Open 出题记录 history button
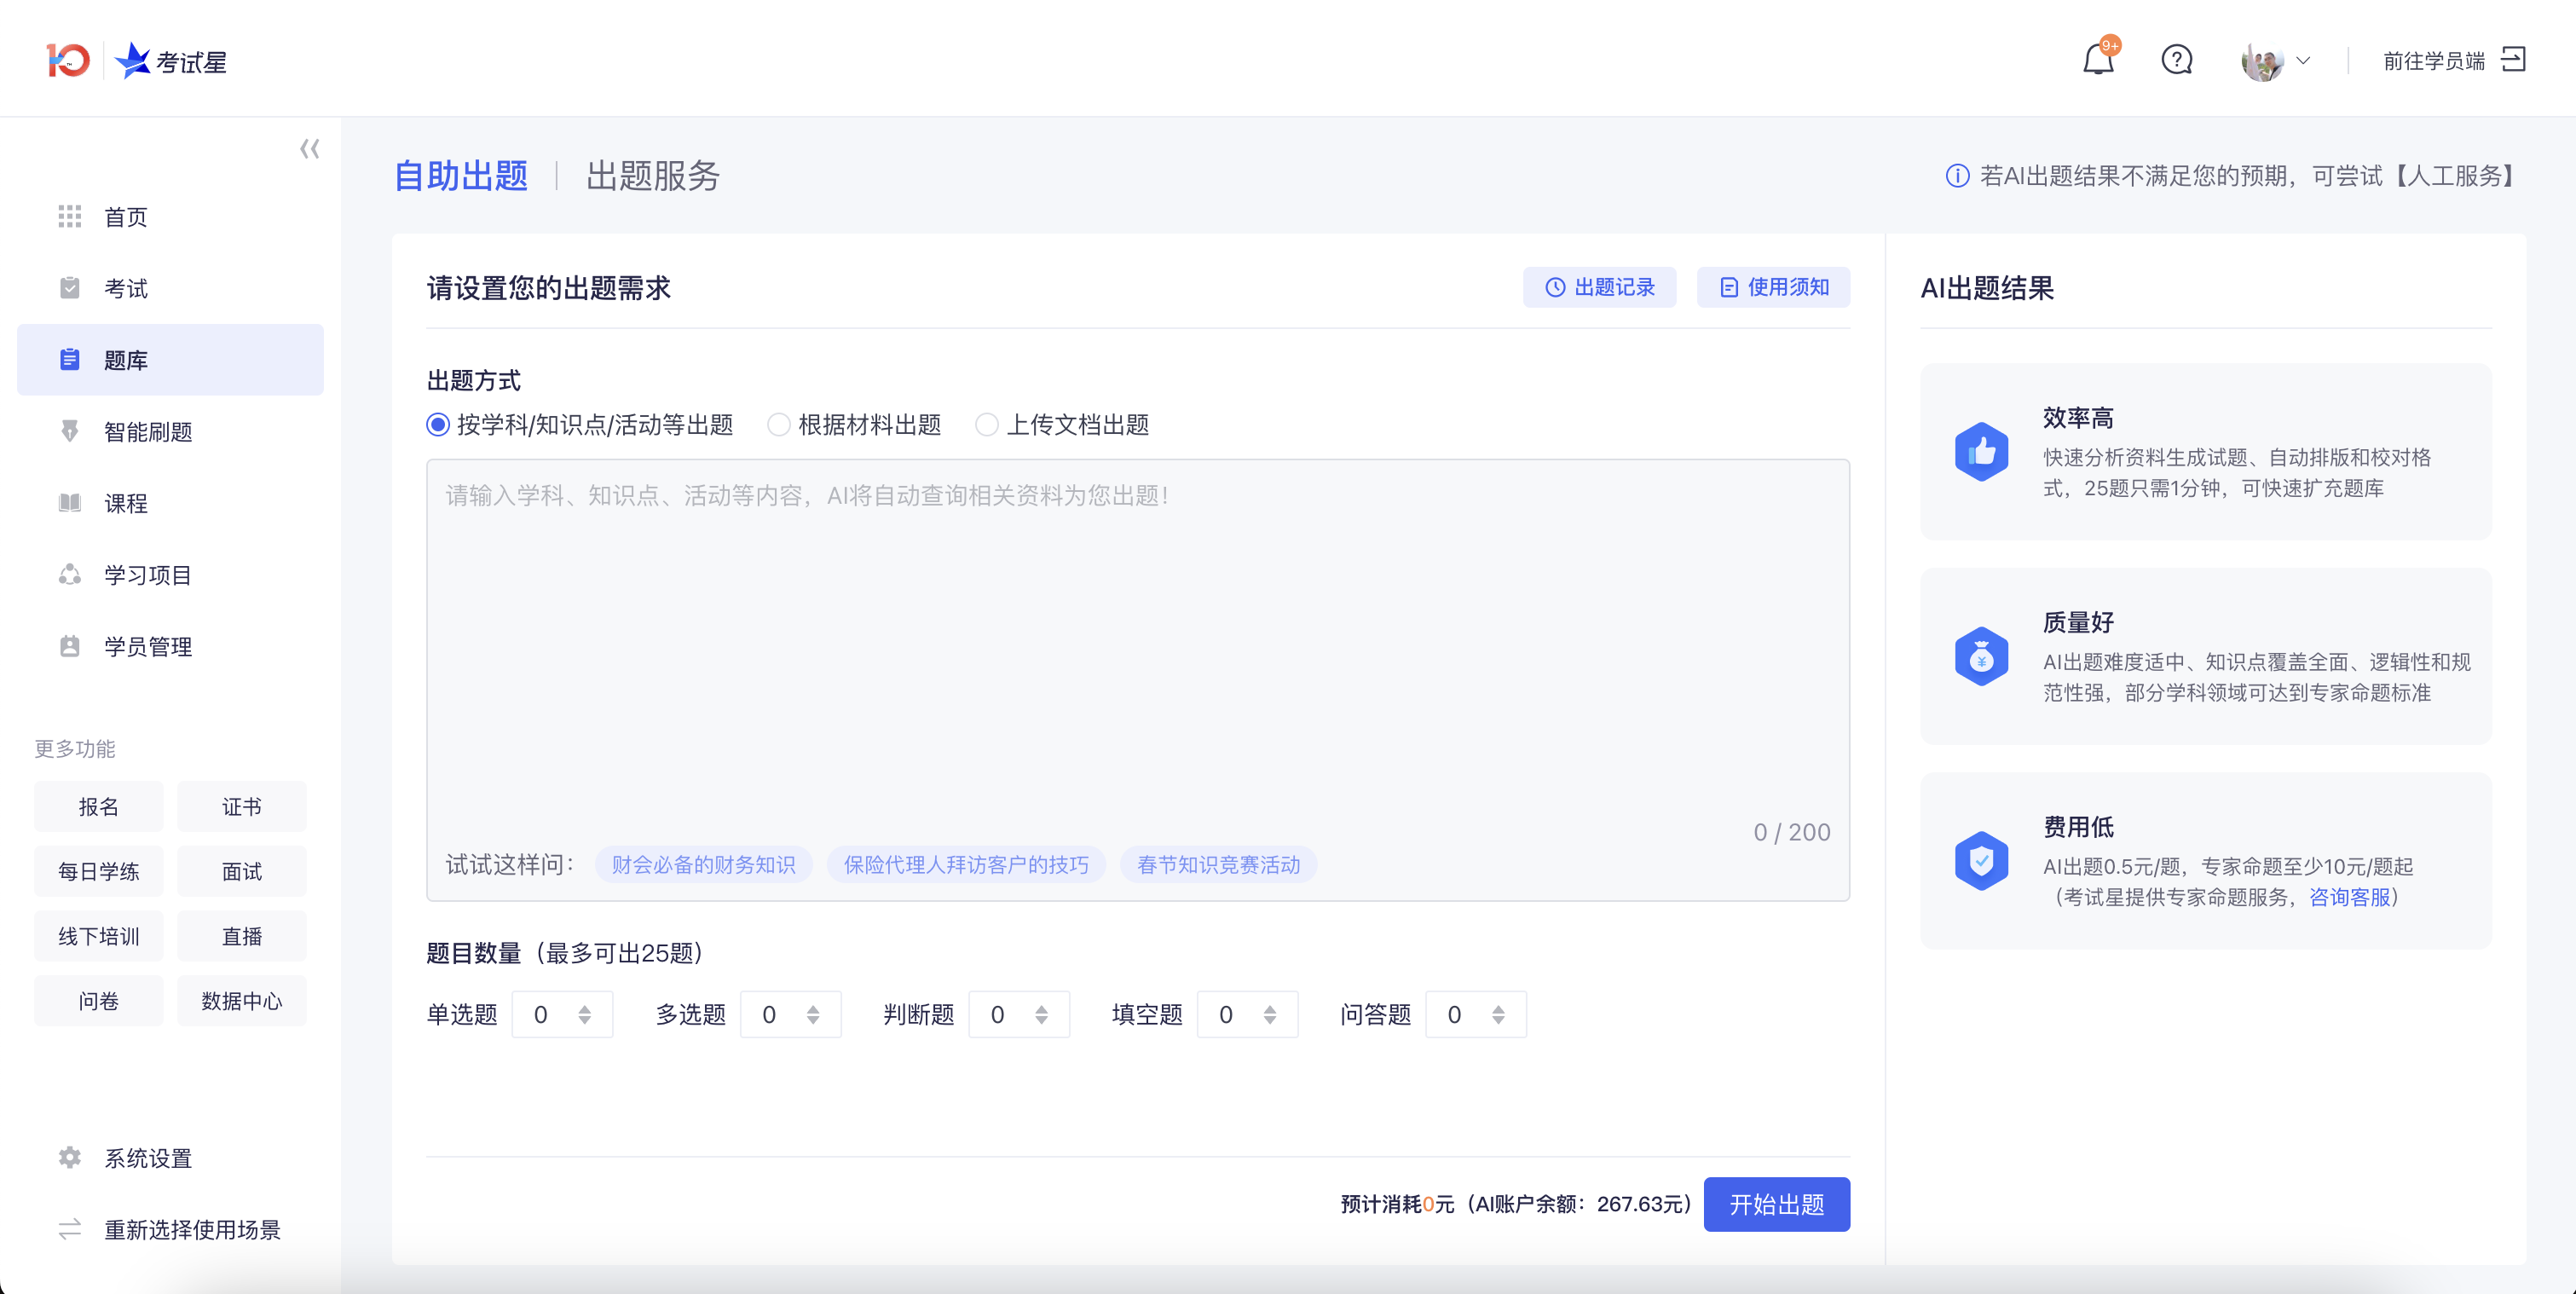Screen dimensions: 2576x1294 click(x=1599, y=287)
